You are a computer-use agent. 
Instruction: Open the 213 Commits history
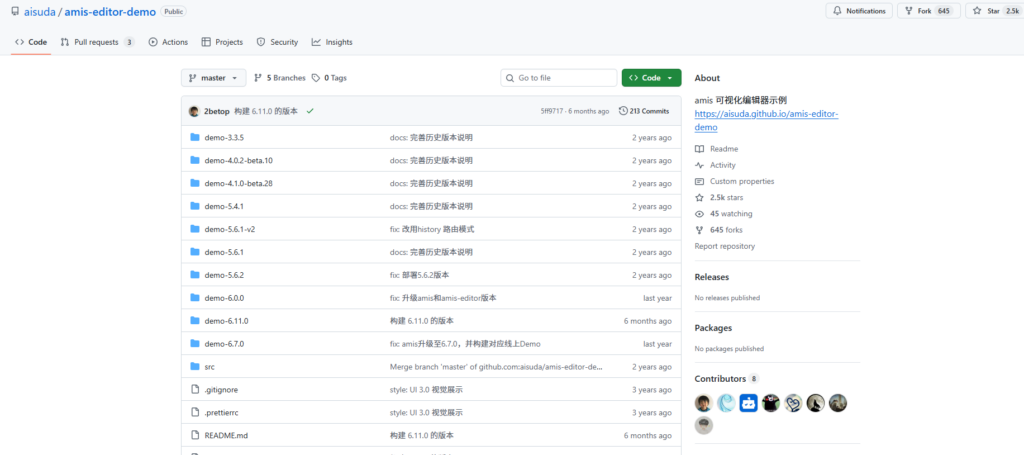(644, 111)
